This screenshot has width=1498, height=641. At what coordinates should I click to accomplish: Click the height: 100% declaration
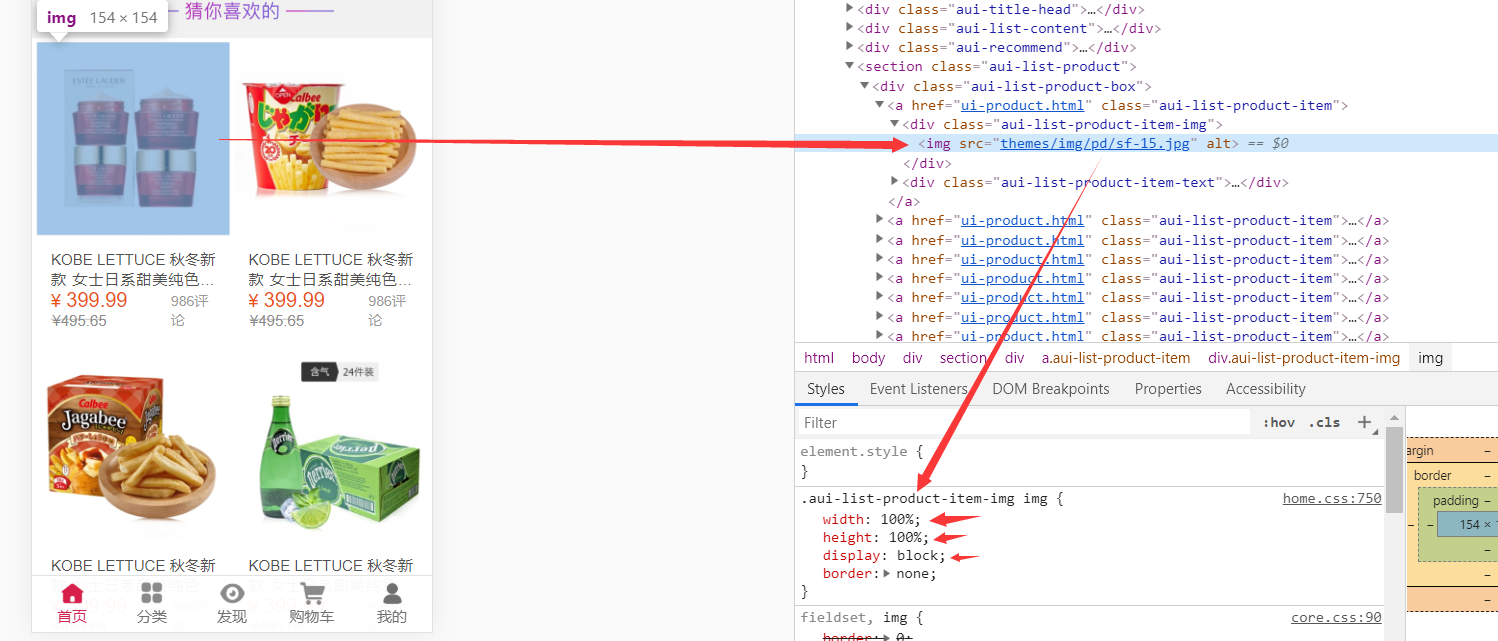tap(876, 537)
